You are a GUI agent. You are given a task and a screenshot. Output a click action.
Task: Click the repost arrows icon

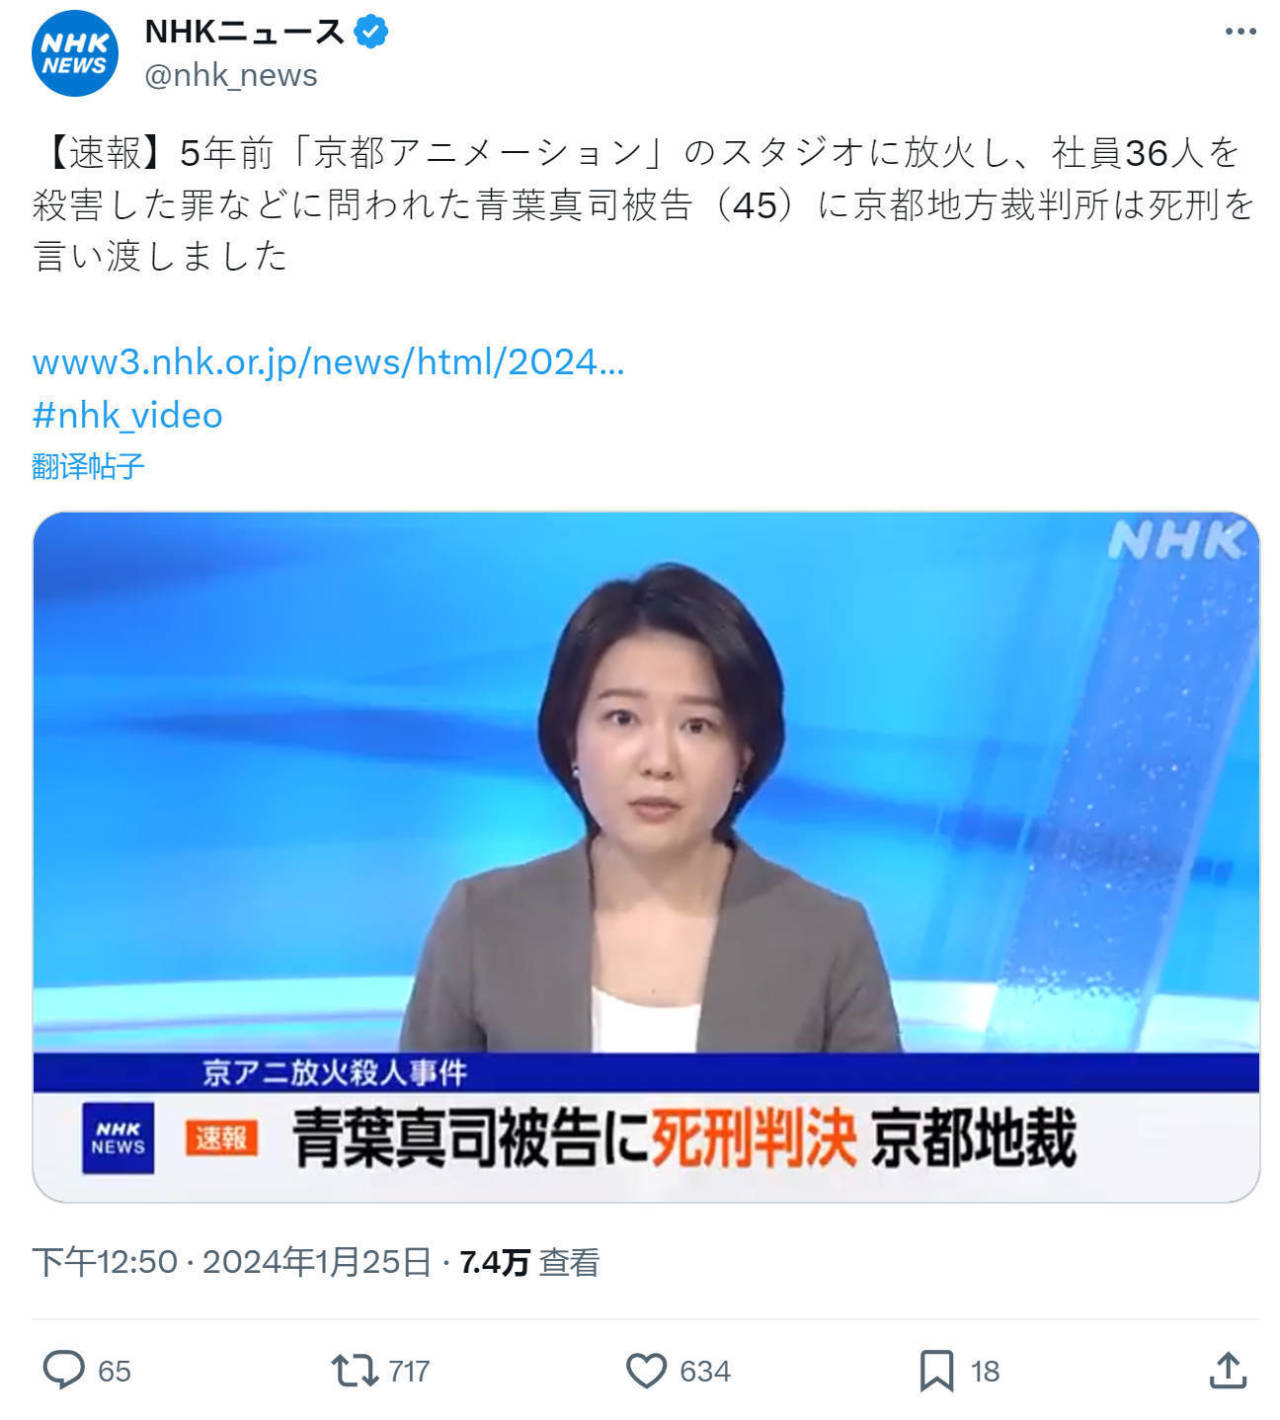coord(354,1370)
